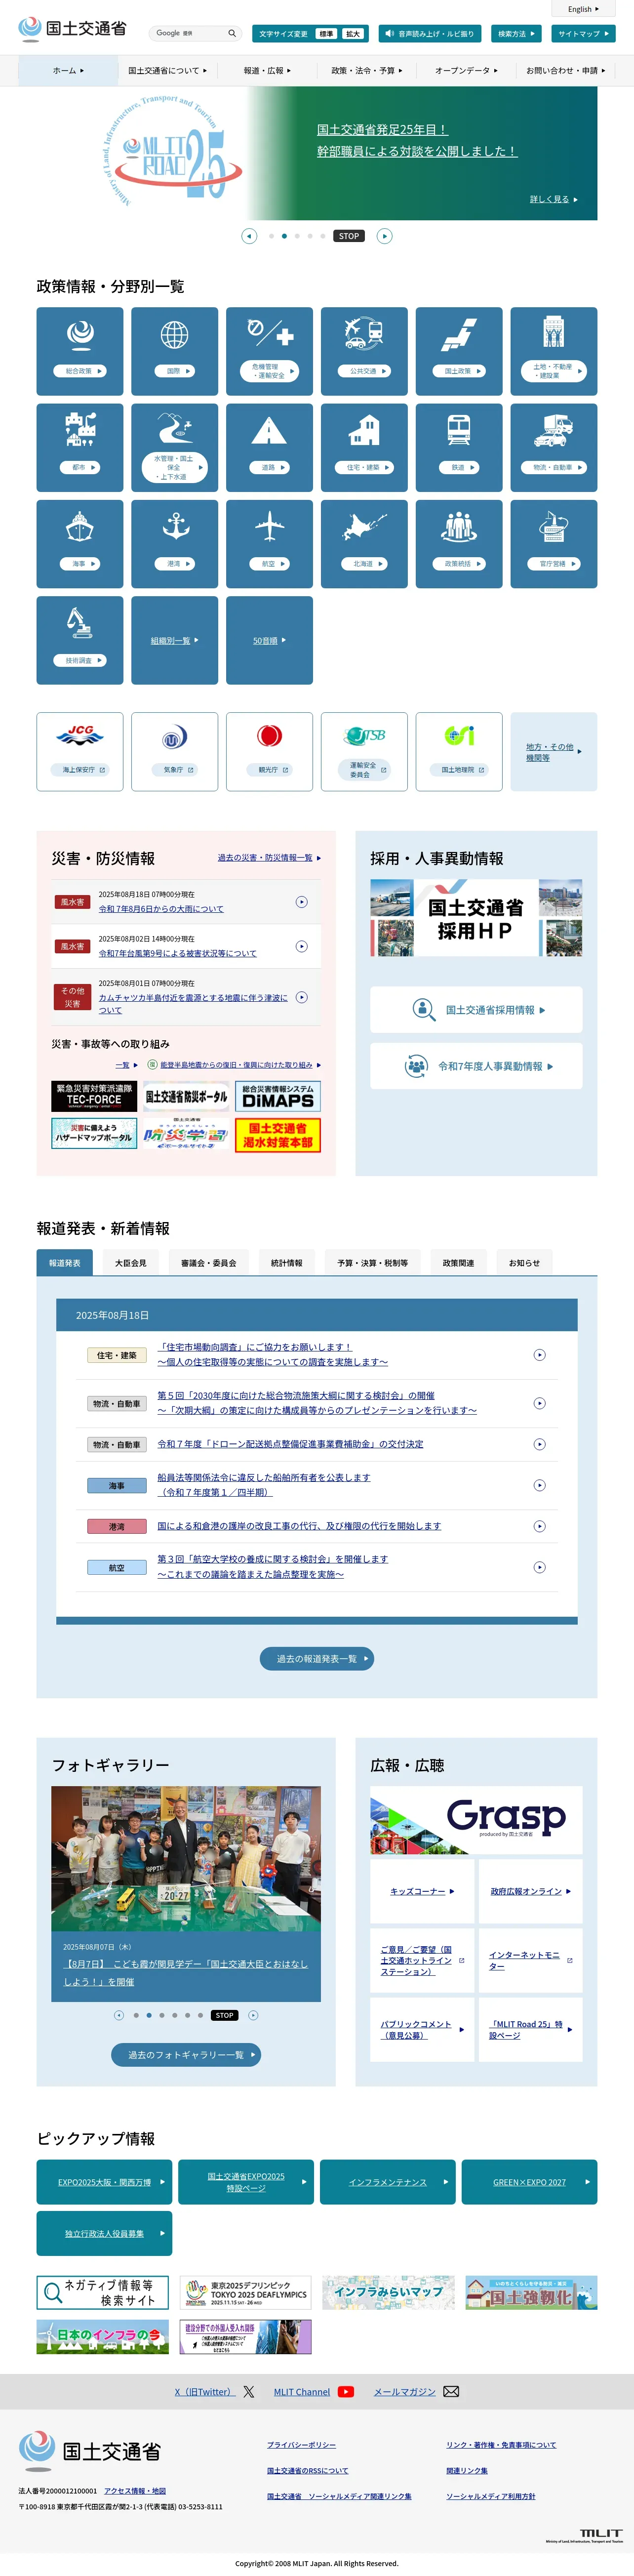Open the サイトマップ button
The image size is (634, 2576).
pos(583,34)
